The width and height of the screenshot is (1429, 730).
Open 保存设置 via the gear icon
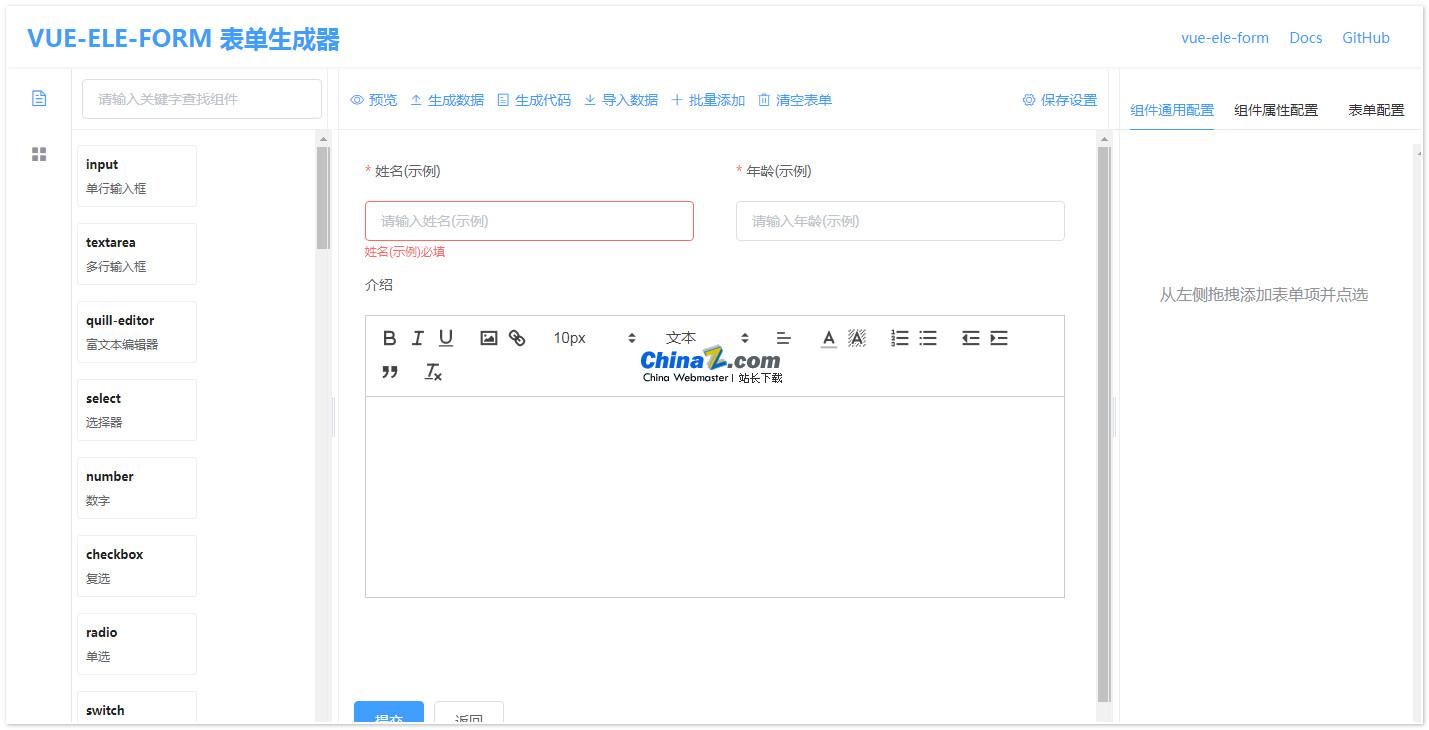pos(1058,100)
